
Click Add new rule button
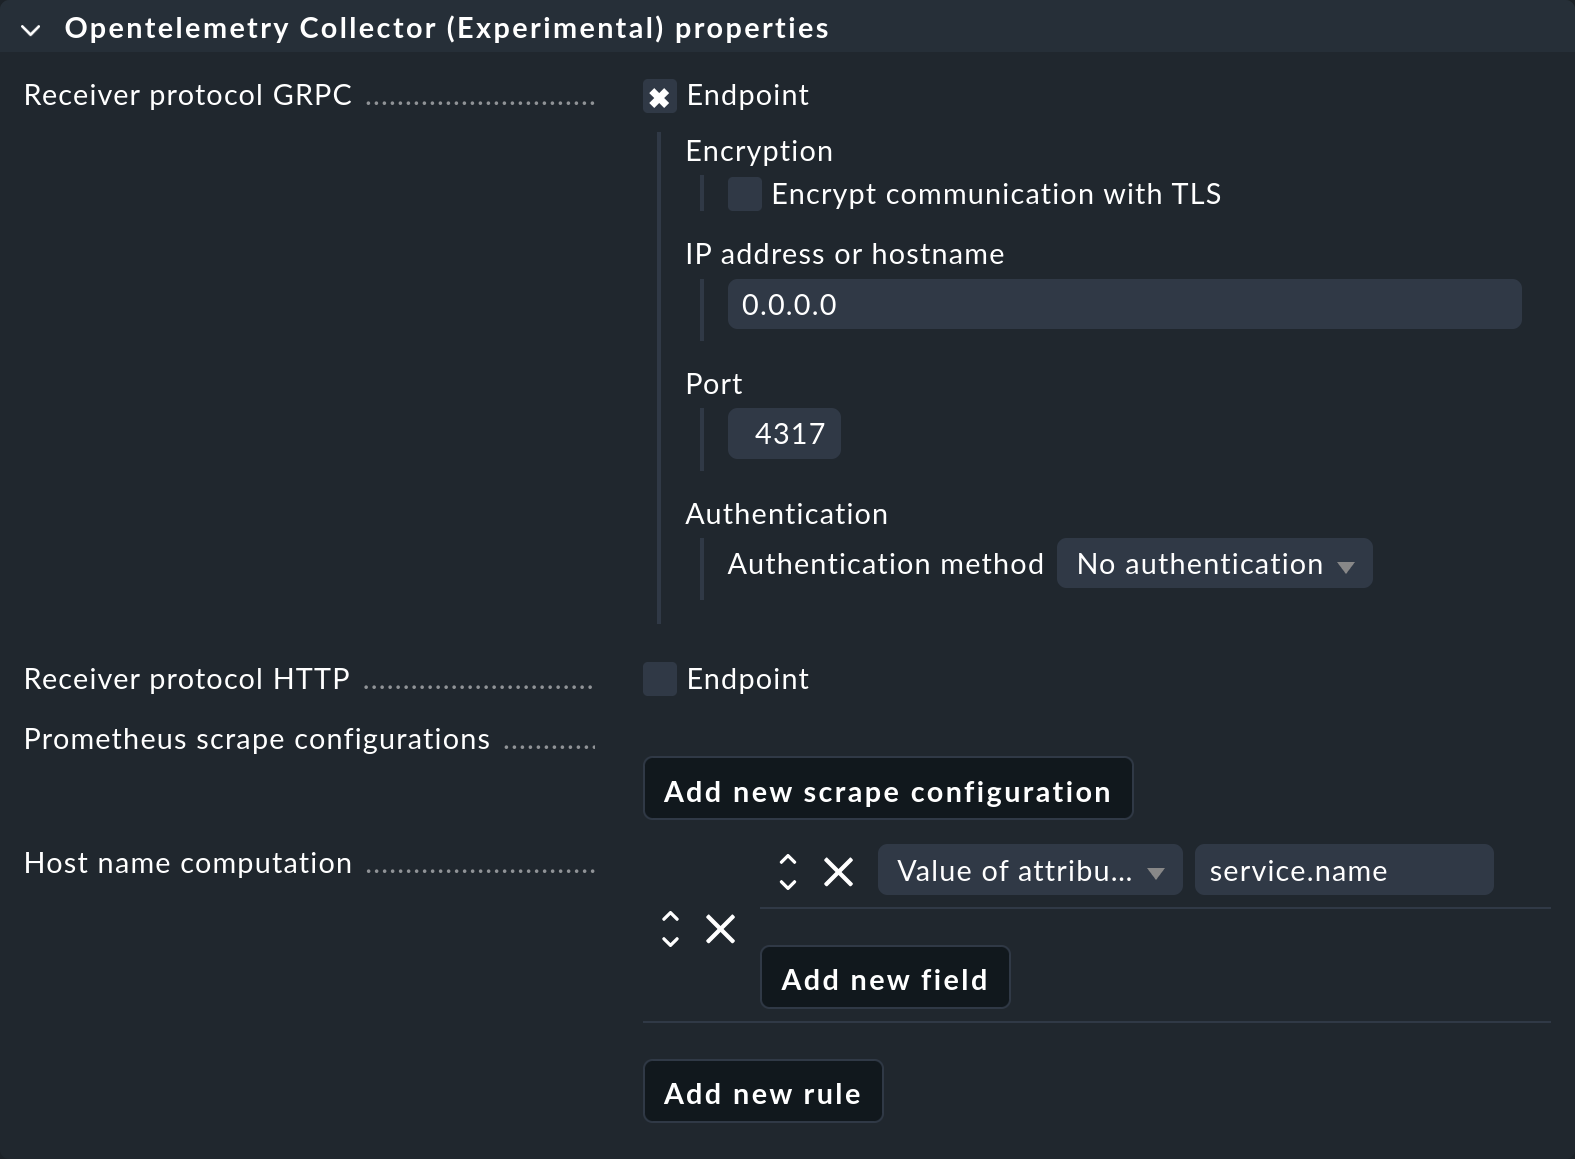pyautogui.click(x=763, y=1092)
